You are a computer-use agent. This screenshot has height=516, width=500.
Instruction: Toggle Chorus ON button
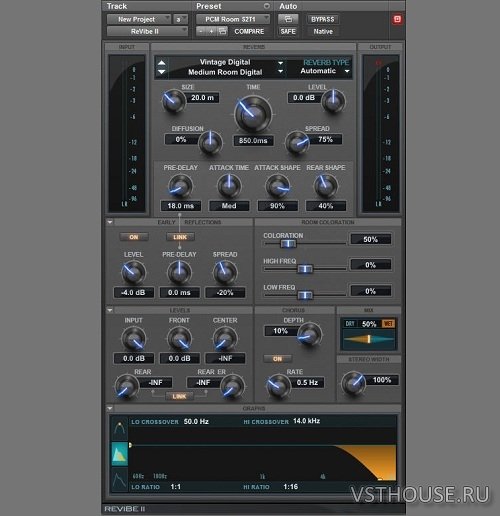click(x=277, y=359)
